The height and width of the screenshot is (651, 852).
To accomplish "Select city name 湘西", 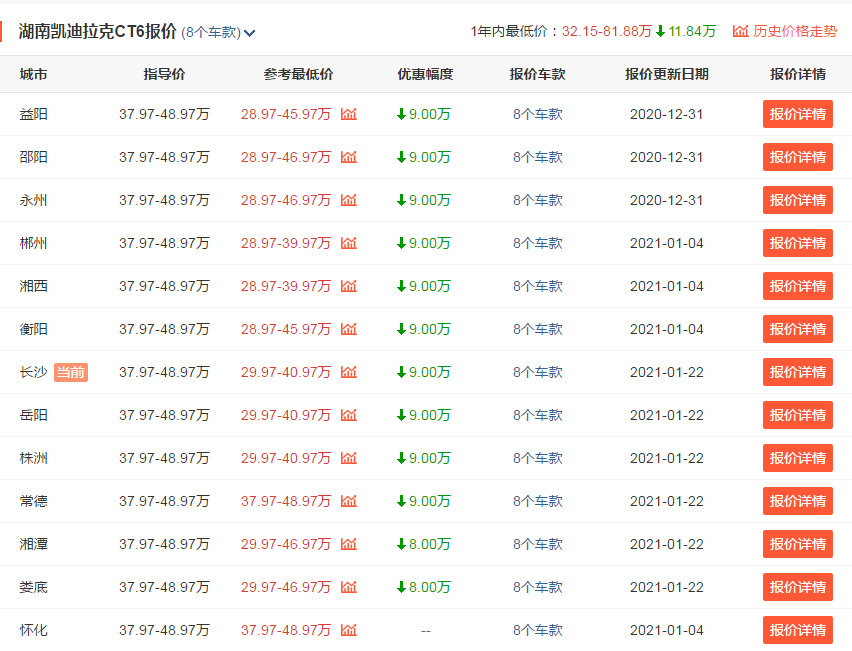I will coord(34,286).
